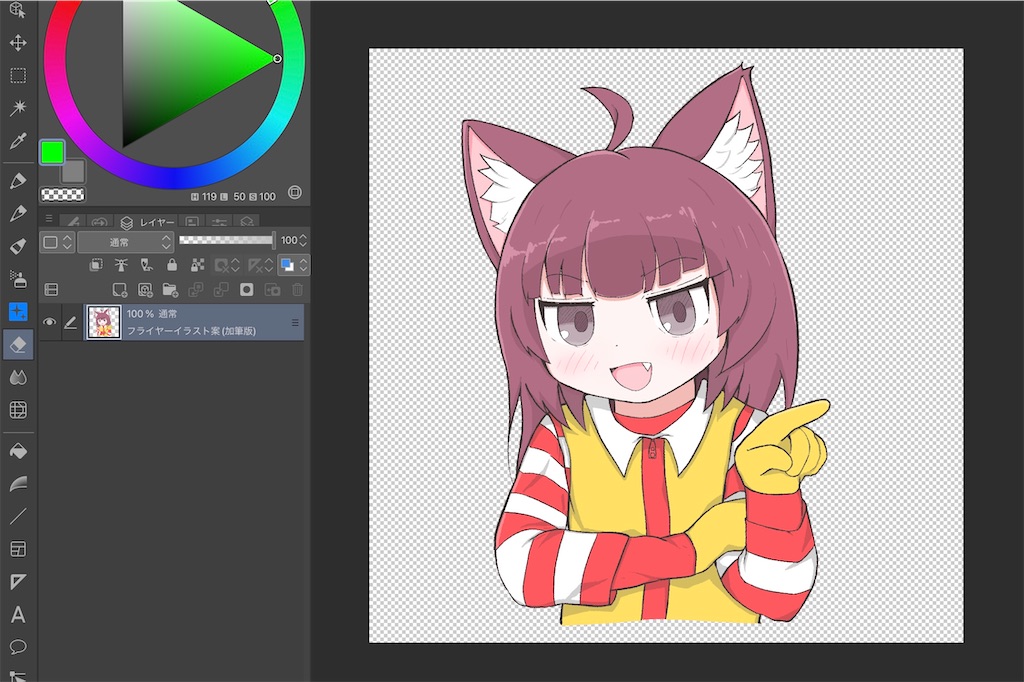Select the Fill bucket tool

tap(18, 451)
